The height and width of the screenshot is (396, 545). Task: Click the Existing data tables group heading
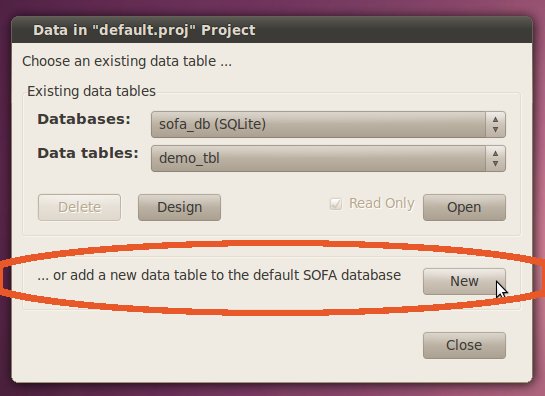point(91,91)
